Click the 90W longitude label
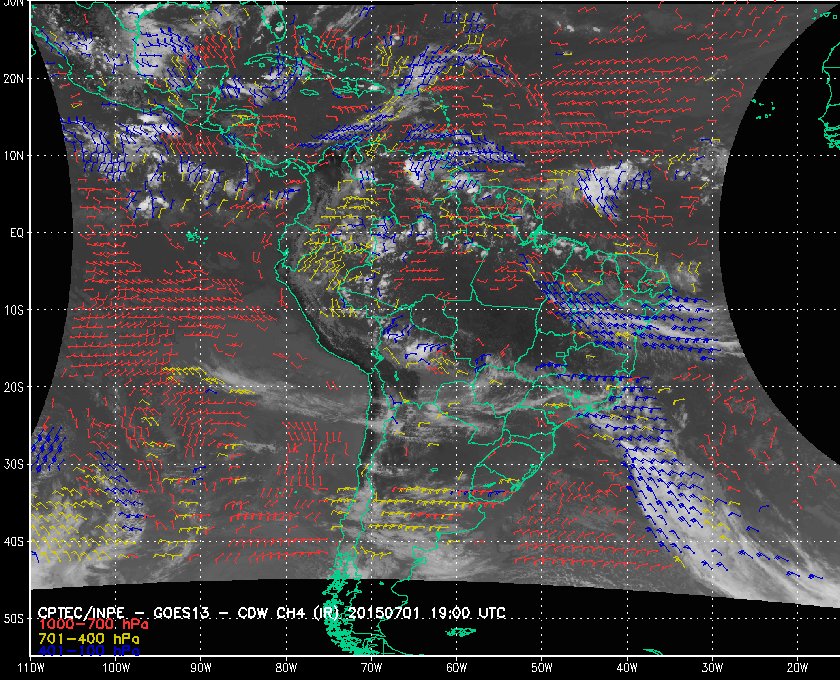The image size is (840, 680). coord(201,668)
